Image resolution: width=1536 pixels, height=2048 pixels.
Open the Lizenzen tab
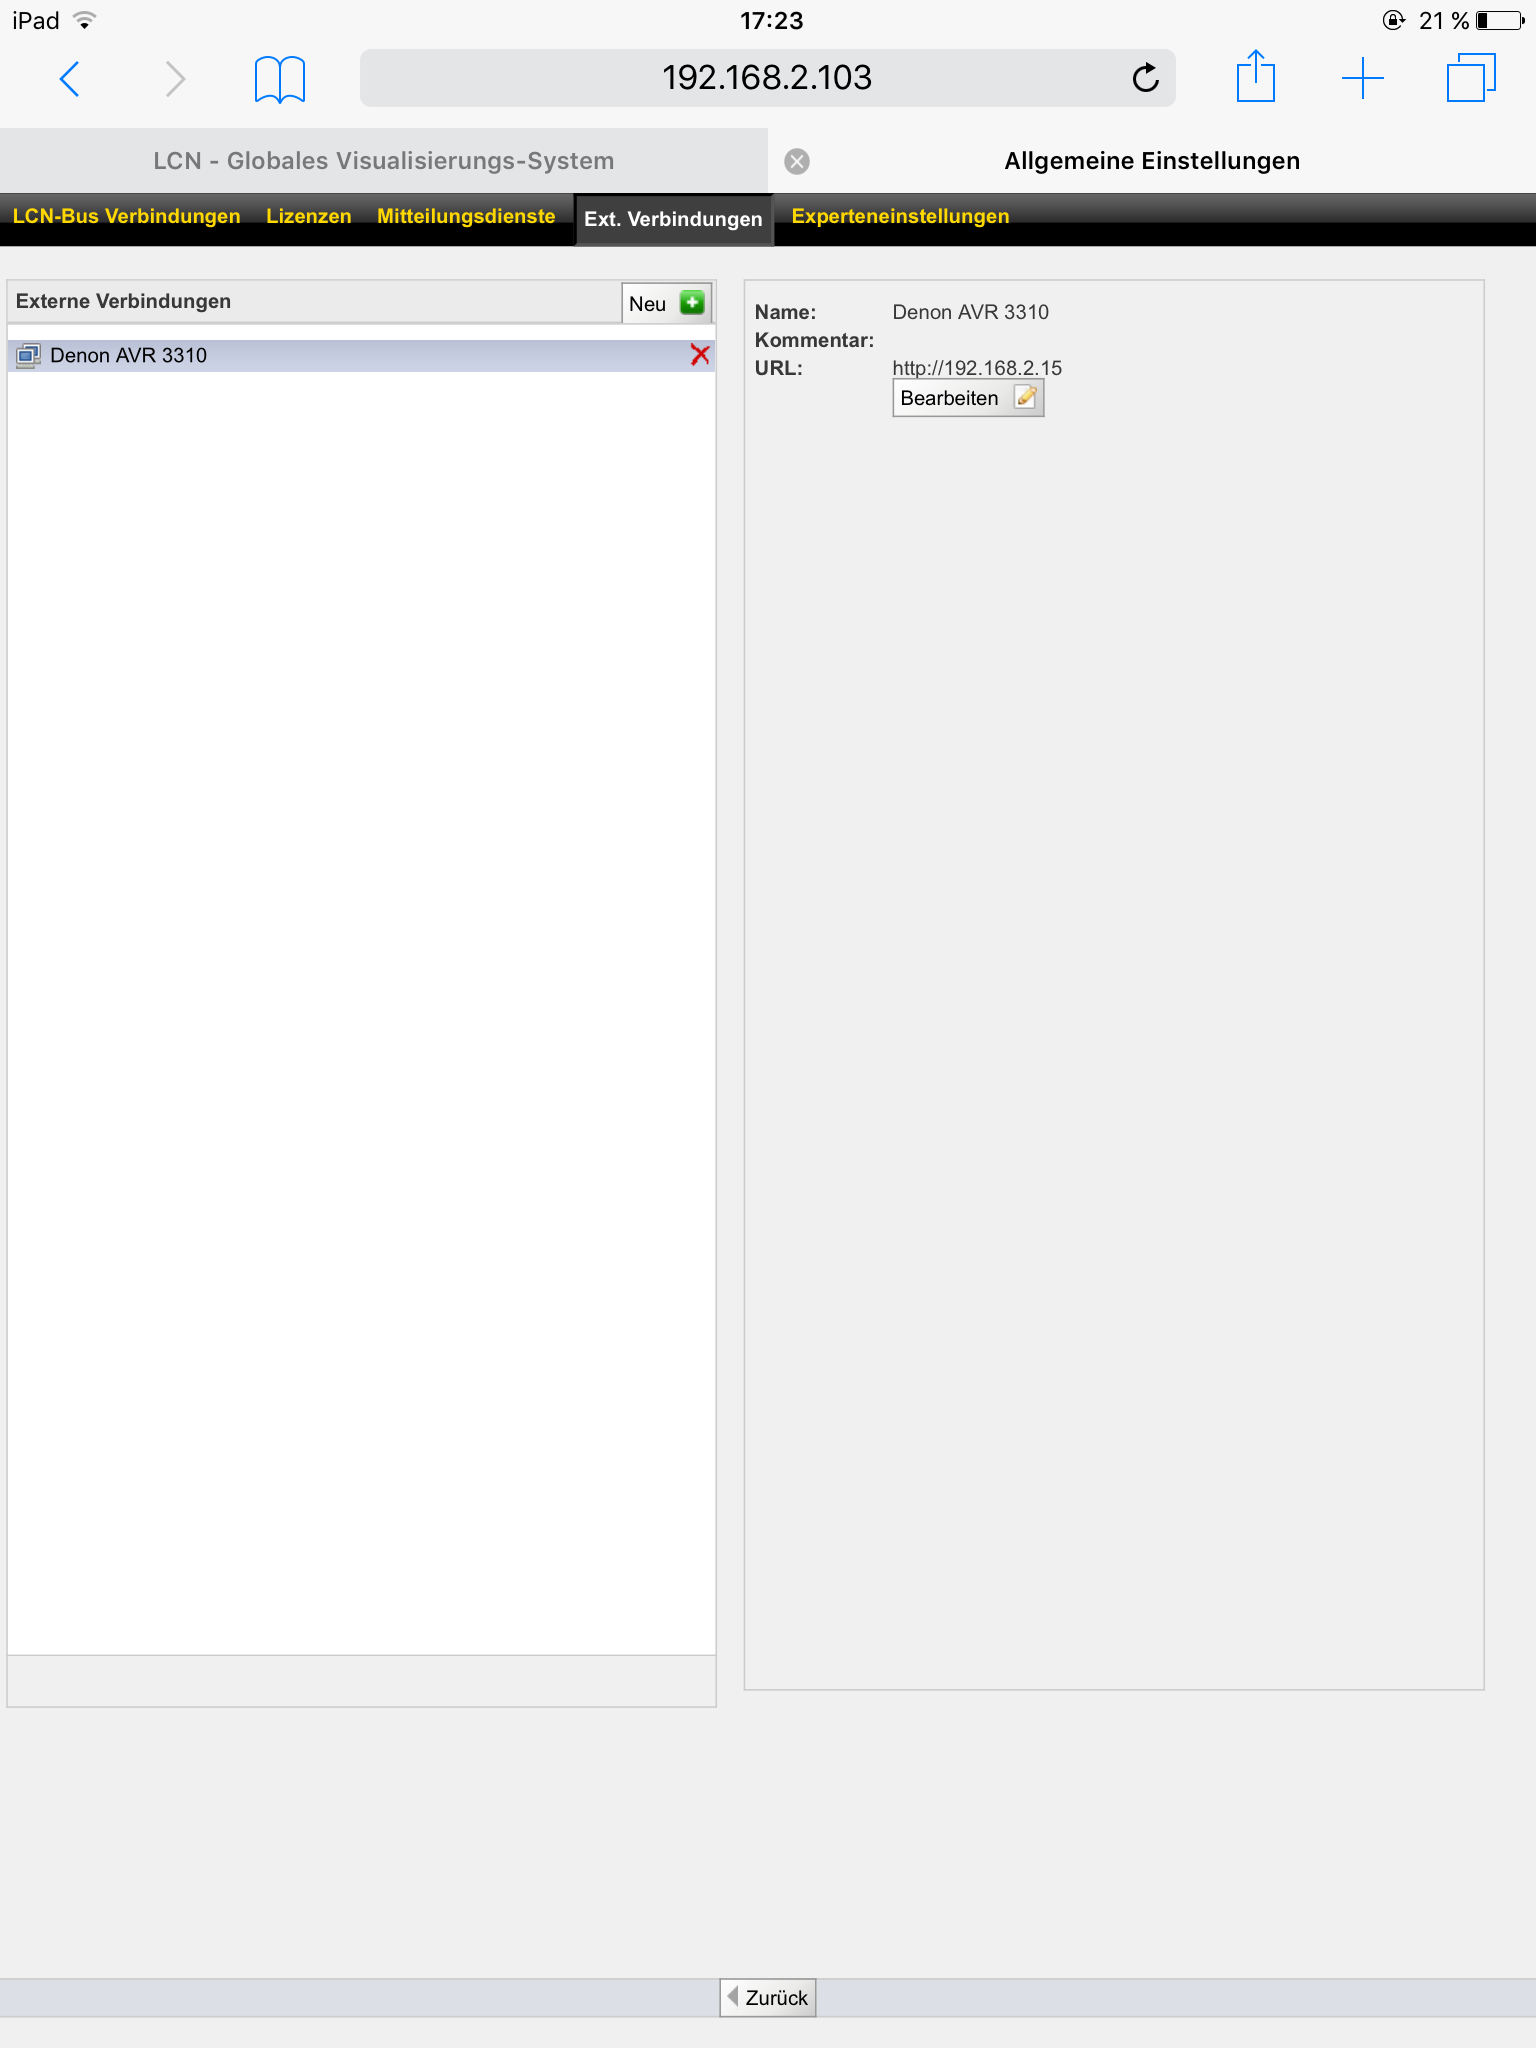click(x=308, y=217)
